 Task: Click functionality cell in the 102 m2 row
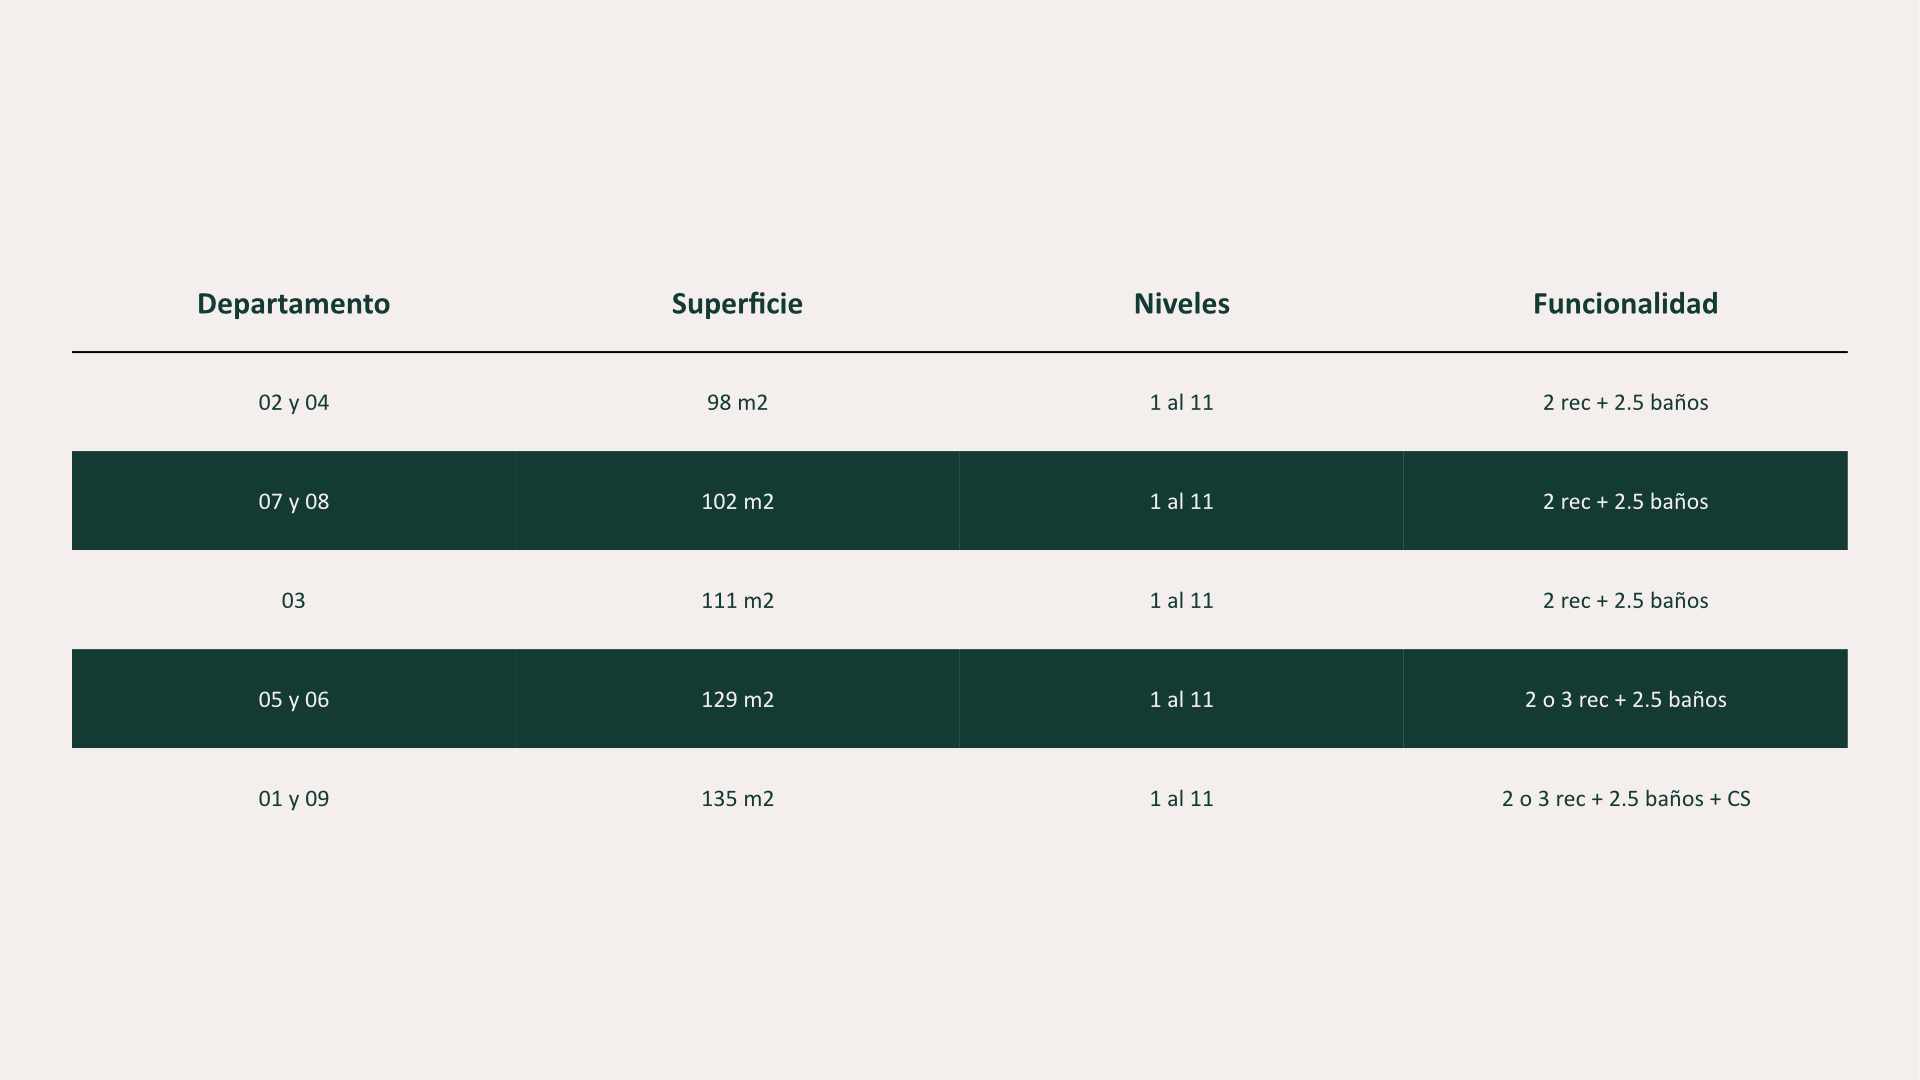1625,501
